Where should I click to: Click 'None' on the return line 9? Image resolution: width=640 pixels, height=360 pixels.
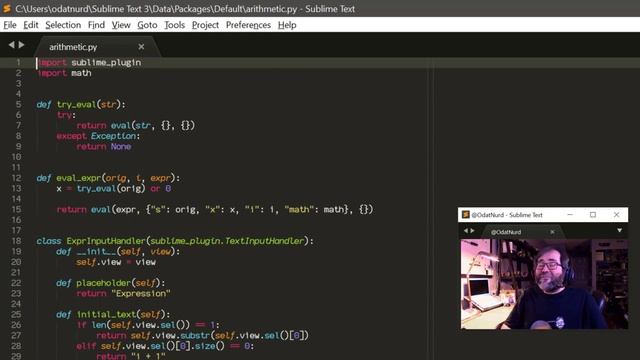point(121,147)
